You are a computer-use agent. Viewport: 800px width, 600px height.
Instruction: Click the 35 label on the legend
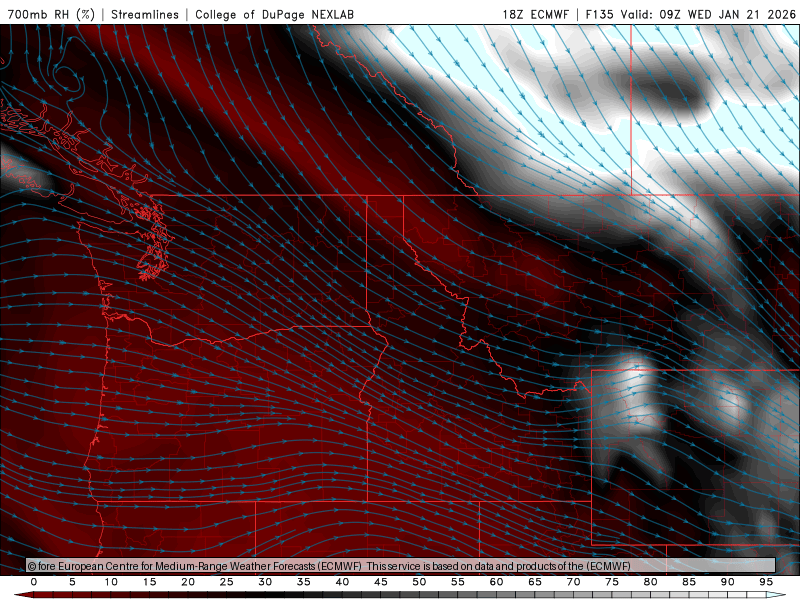pyautogui.click(x=304, y=582)
